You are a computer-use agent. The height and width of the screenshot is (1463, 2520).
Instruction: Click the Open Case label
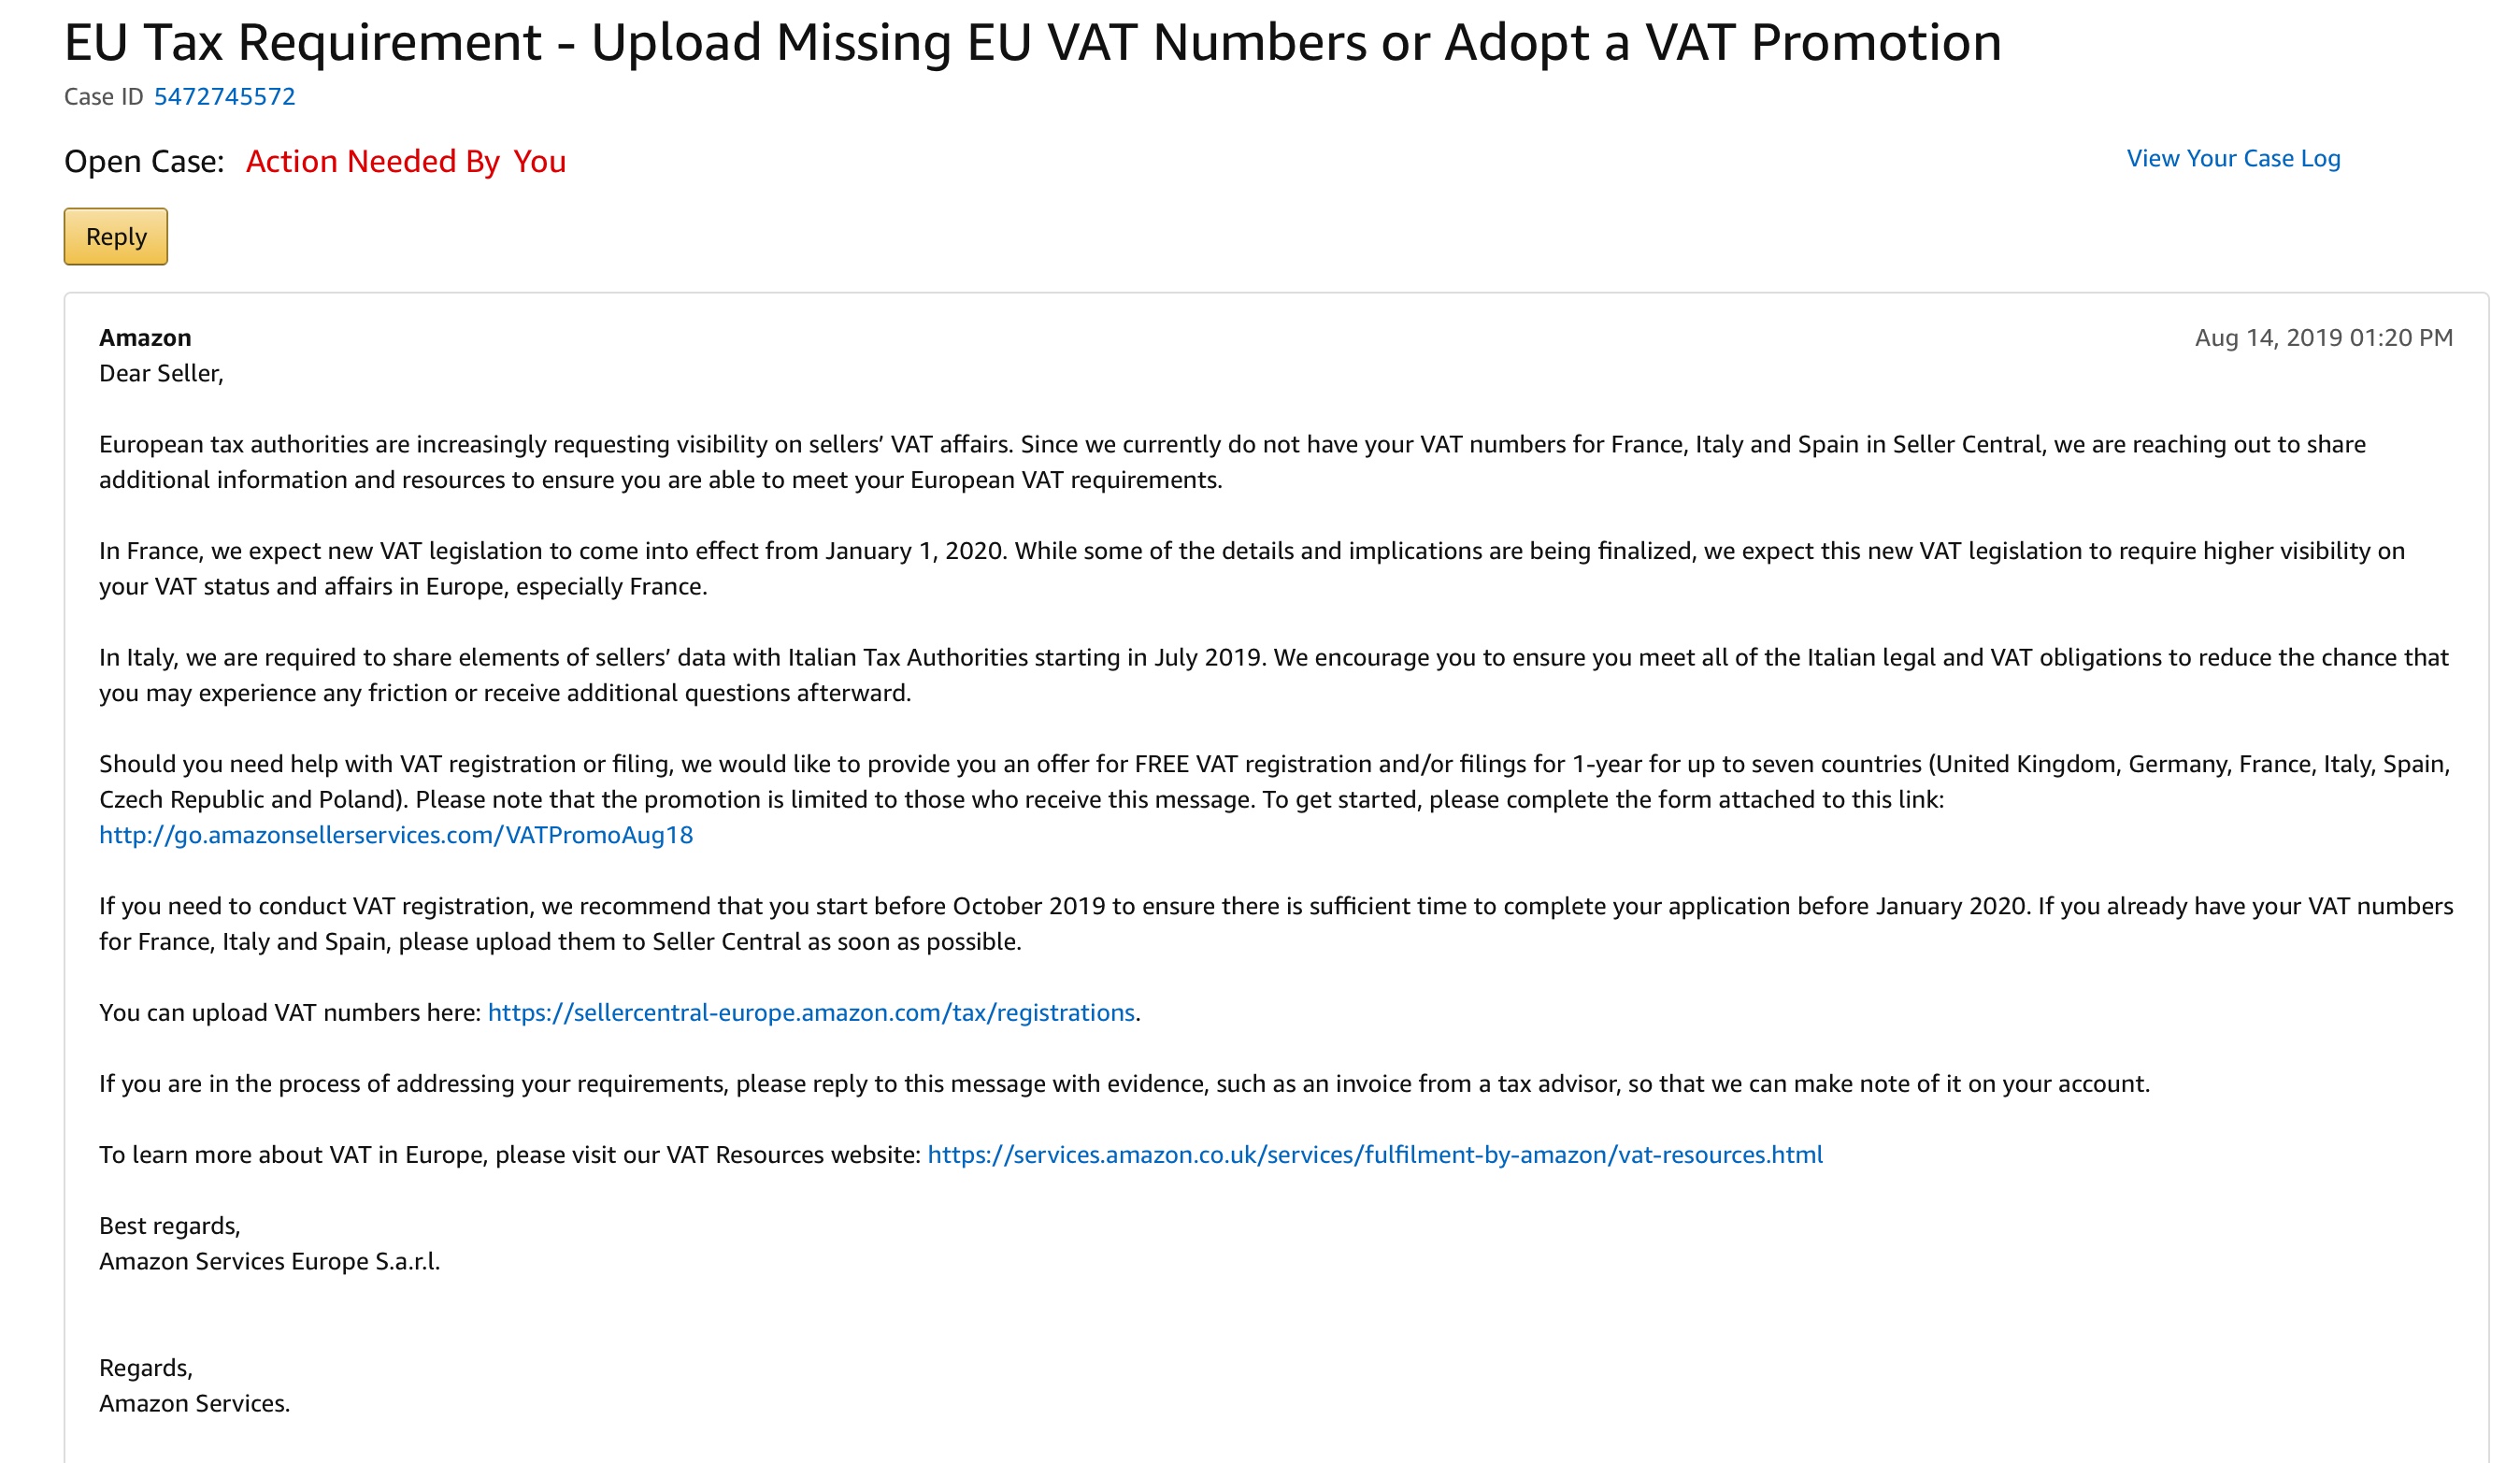tap(144, 162)
